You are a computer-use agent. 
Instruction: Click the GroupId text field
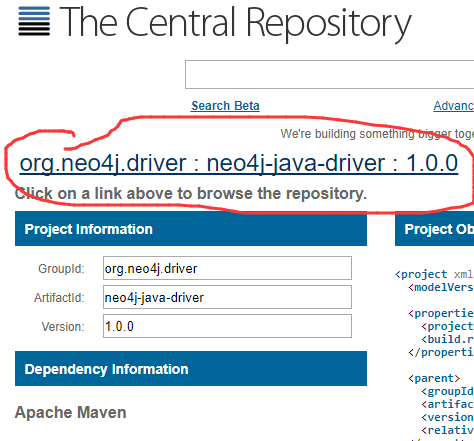click(227, 268)
